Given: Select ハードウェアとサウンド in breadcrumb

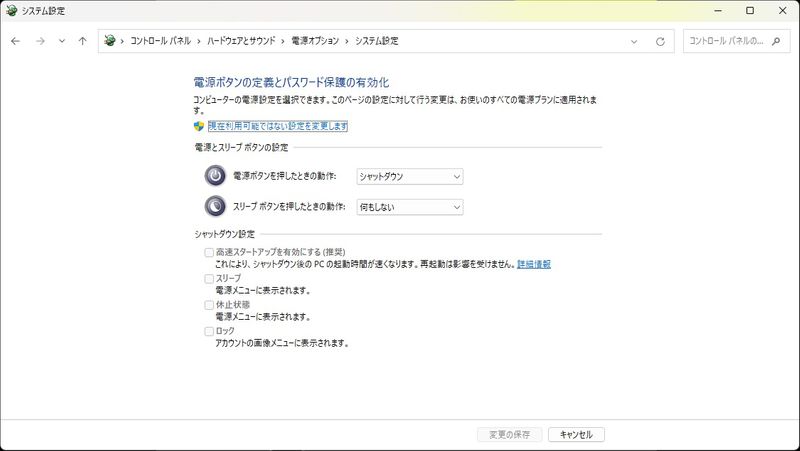Looking at the screenshot, I should (x=242, y=41).
